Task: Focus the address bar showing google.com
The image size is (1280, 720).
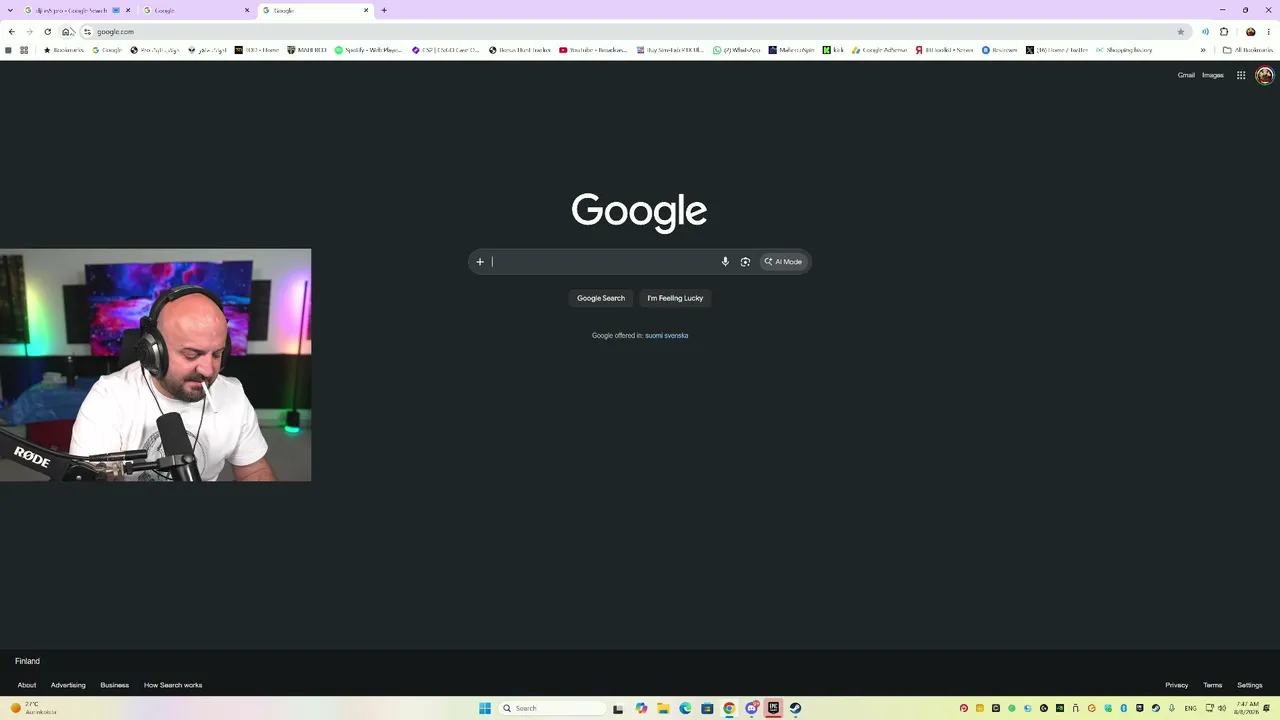Action: pyautogui.click(x=630, y=32)
